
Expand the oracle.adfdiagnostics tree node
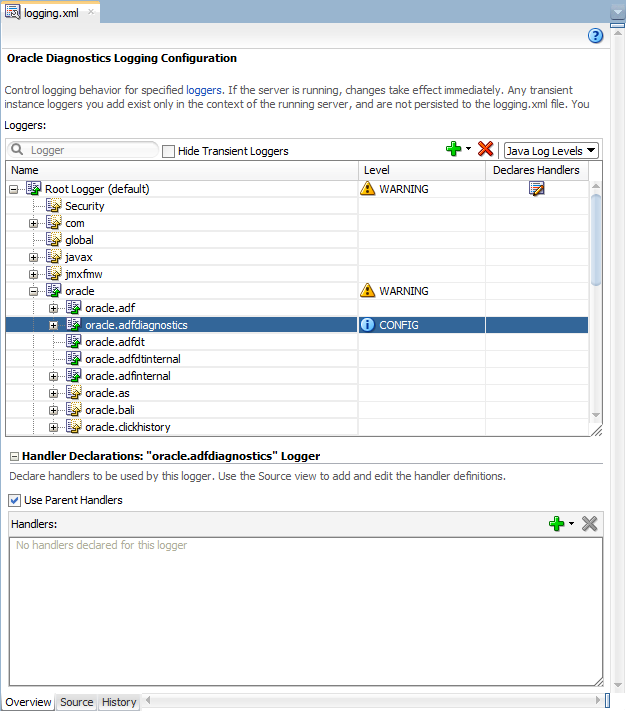coord(53,326)
